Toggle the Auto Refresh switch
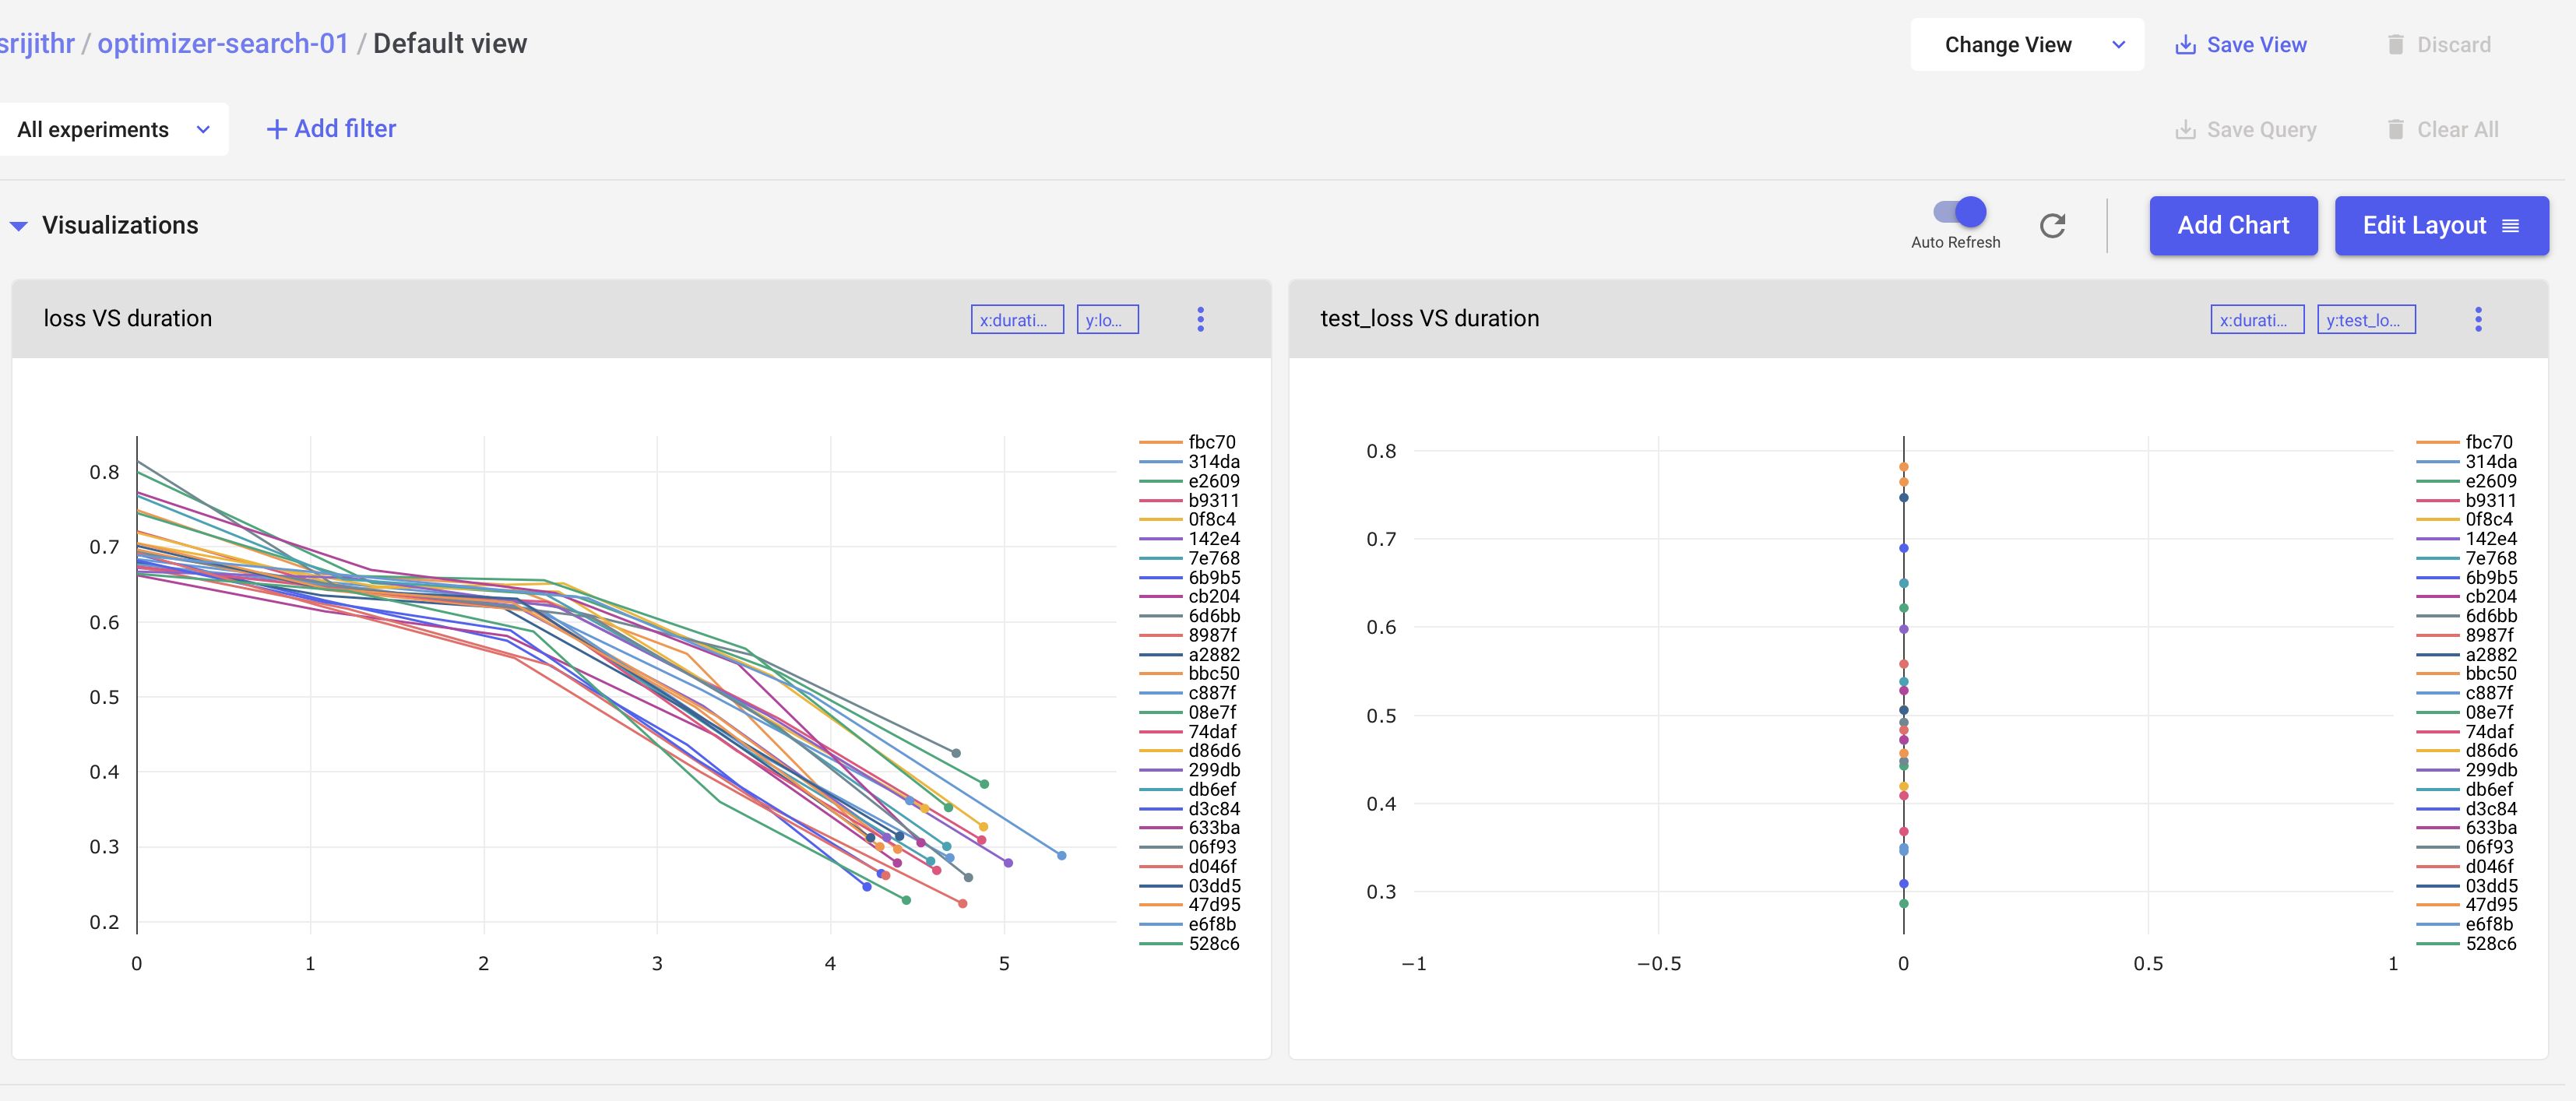Screen dimensions: 2576x1101 tap(1959, 212)
